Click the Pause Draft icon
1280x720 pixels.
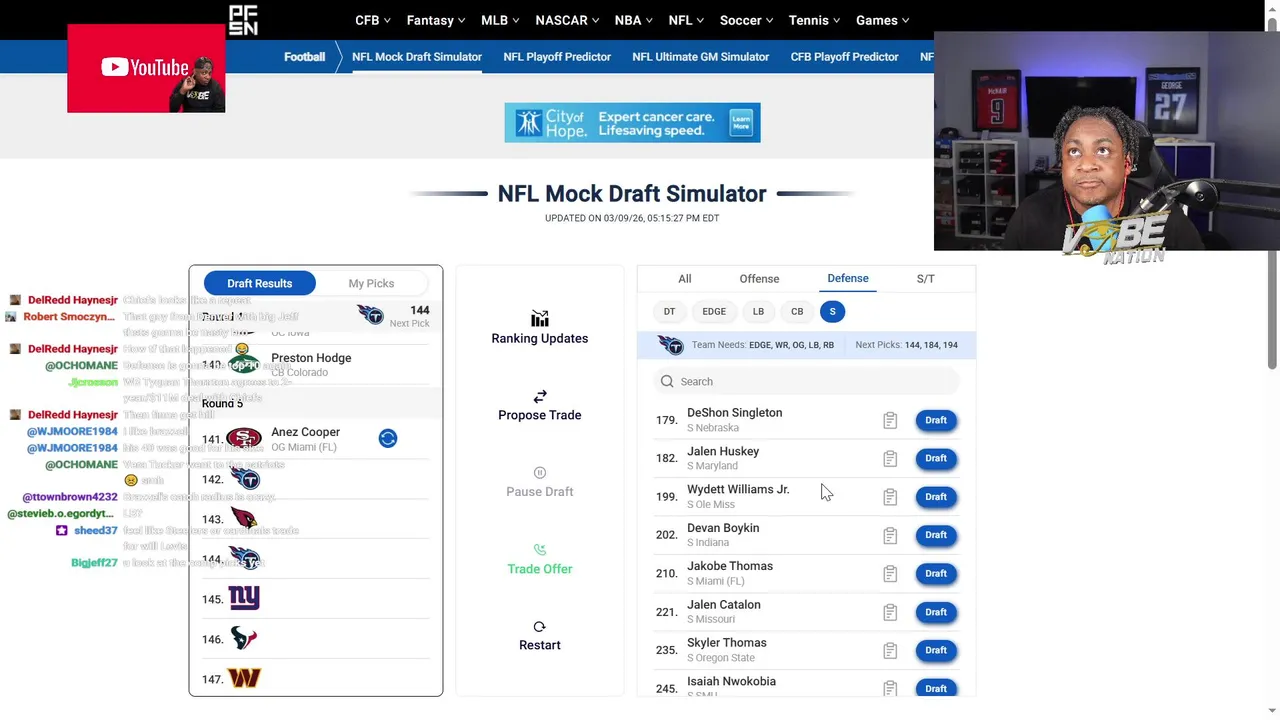click(540, 473)
